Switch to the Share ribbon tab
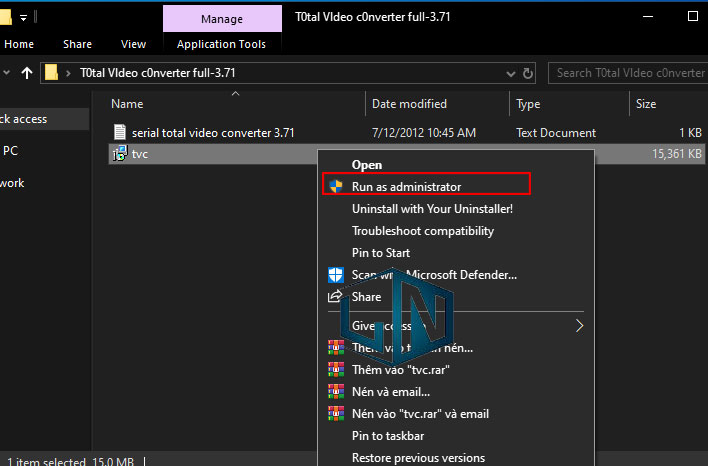 pos(77,44)
